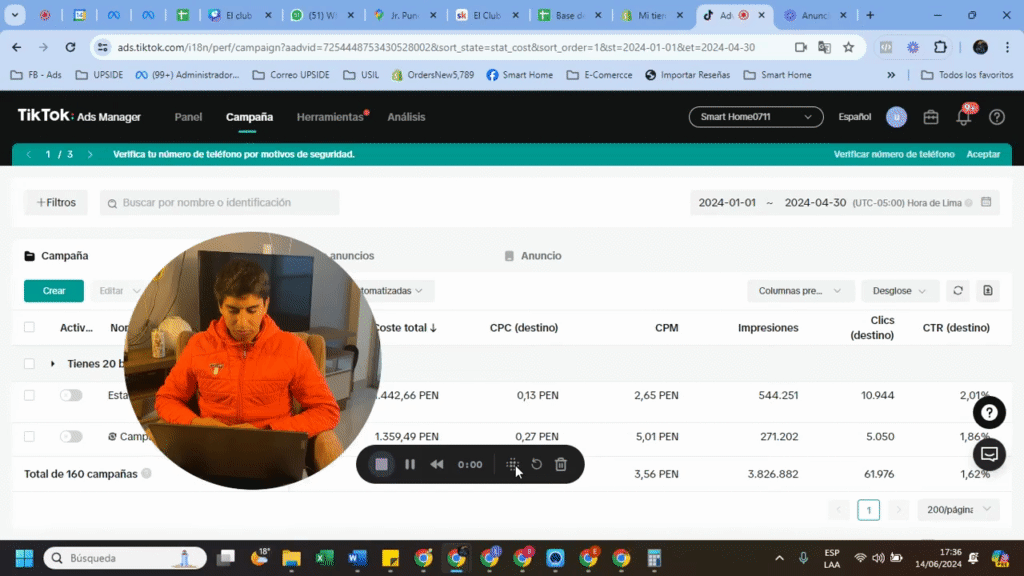Refresh the campaign table with the refresh icon
Screen dimensions: 1024x576
coord(957,290)
